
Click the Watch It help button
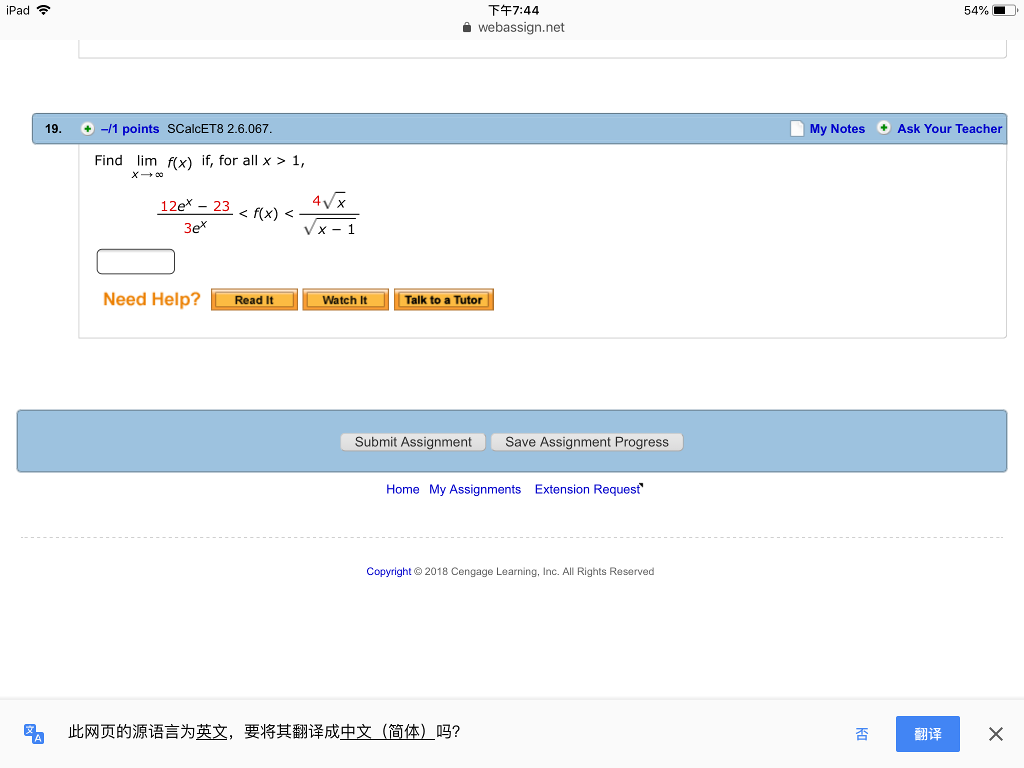click(x=345, y=300)
